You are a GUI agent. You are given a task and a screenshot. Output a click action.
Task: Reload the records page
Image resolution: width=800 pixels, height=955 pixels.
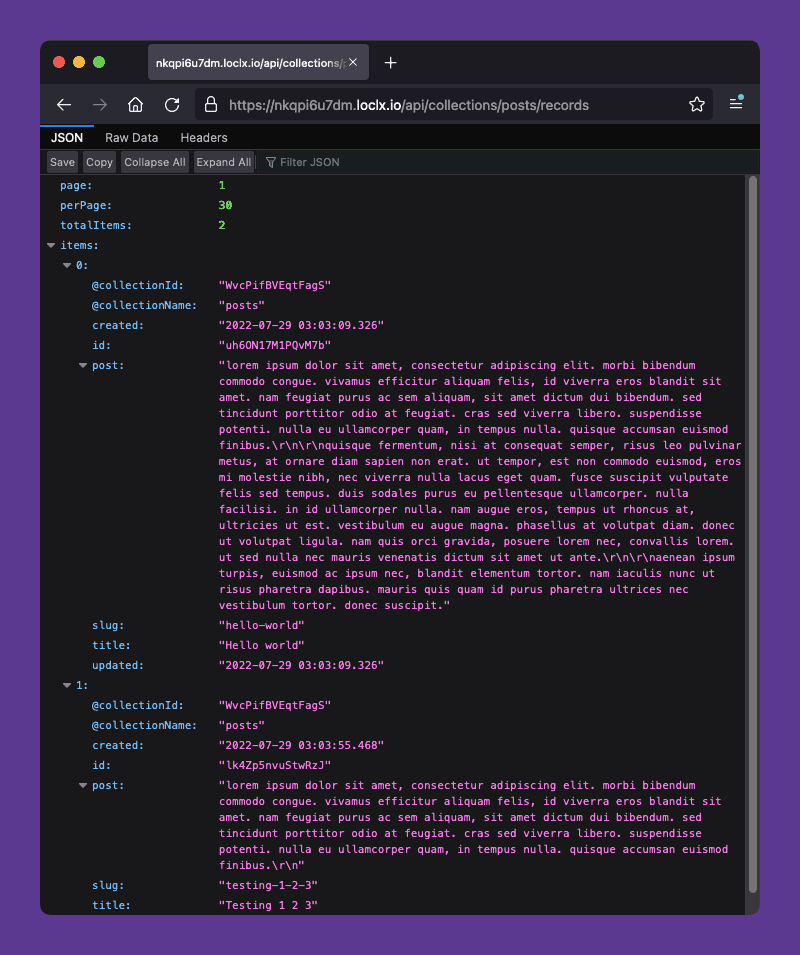click(x=171, y=104)
